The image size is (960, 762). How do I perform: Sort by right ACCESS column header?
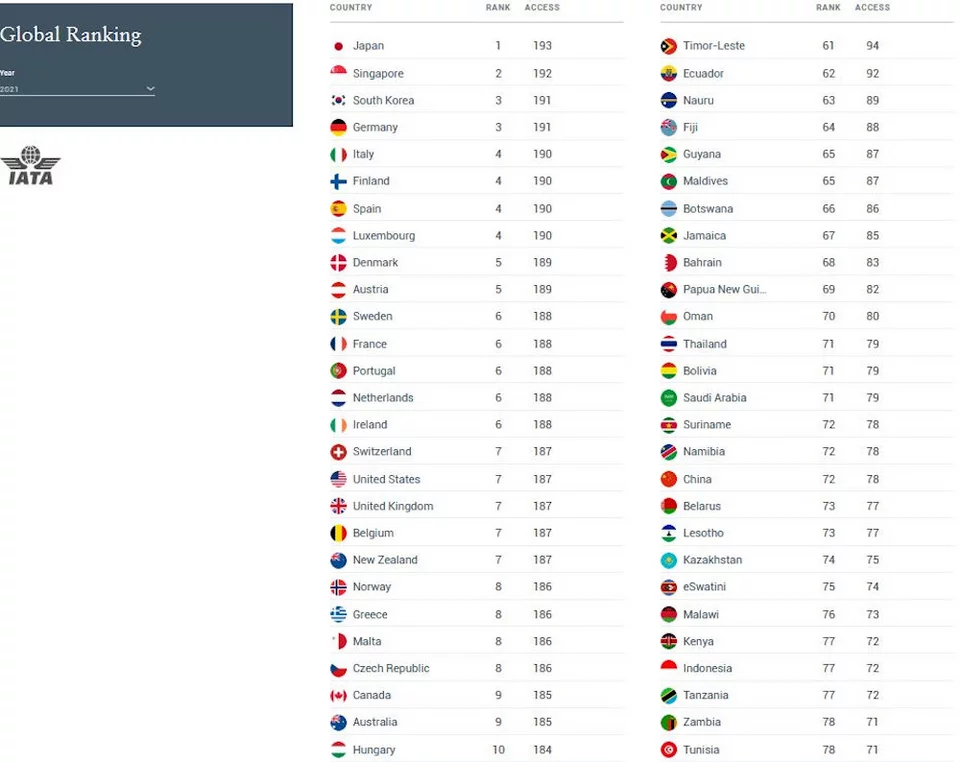872,7
